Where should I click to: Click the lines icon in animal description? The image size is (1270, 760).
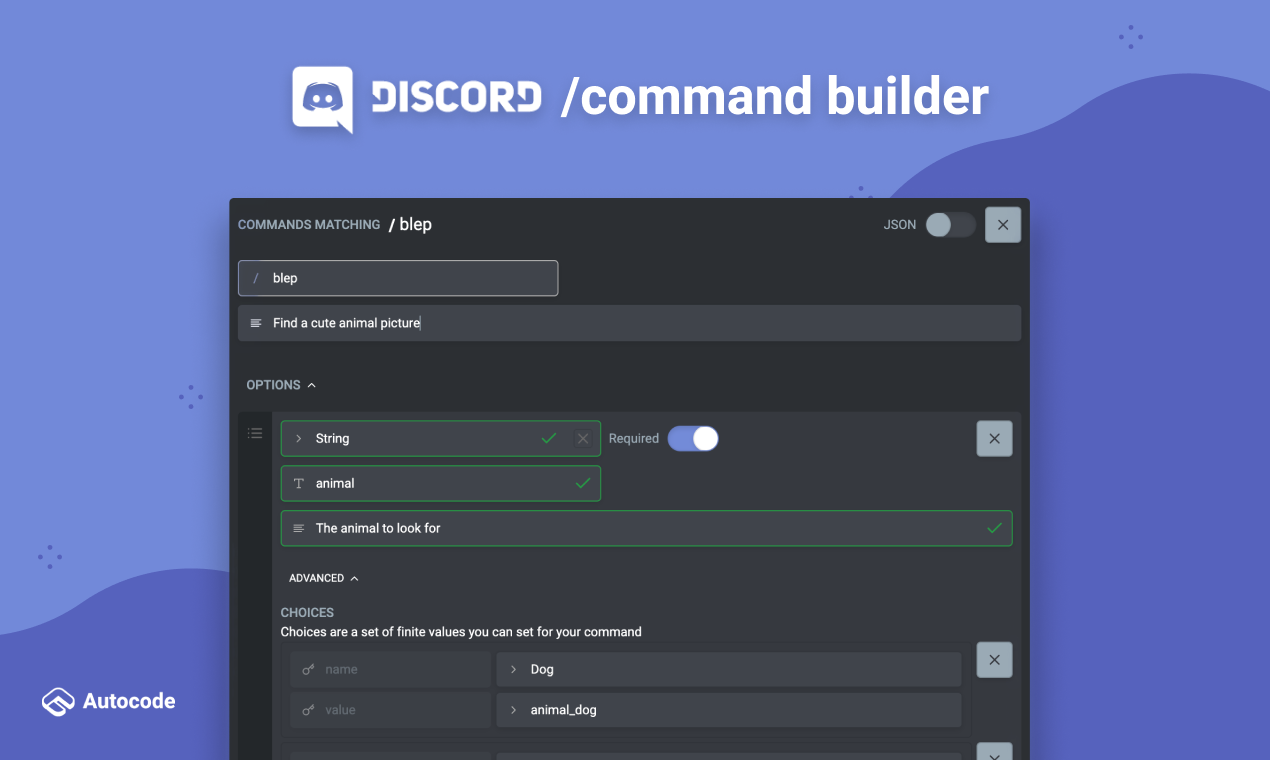coord(298,528)
